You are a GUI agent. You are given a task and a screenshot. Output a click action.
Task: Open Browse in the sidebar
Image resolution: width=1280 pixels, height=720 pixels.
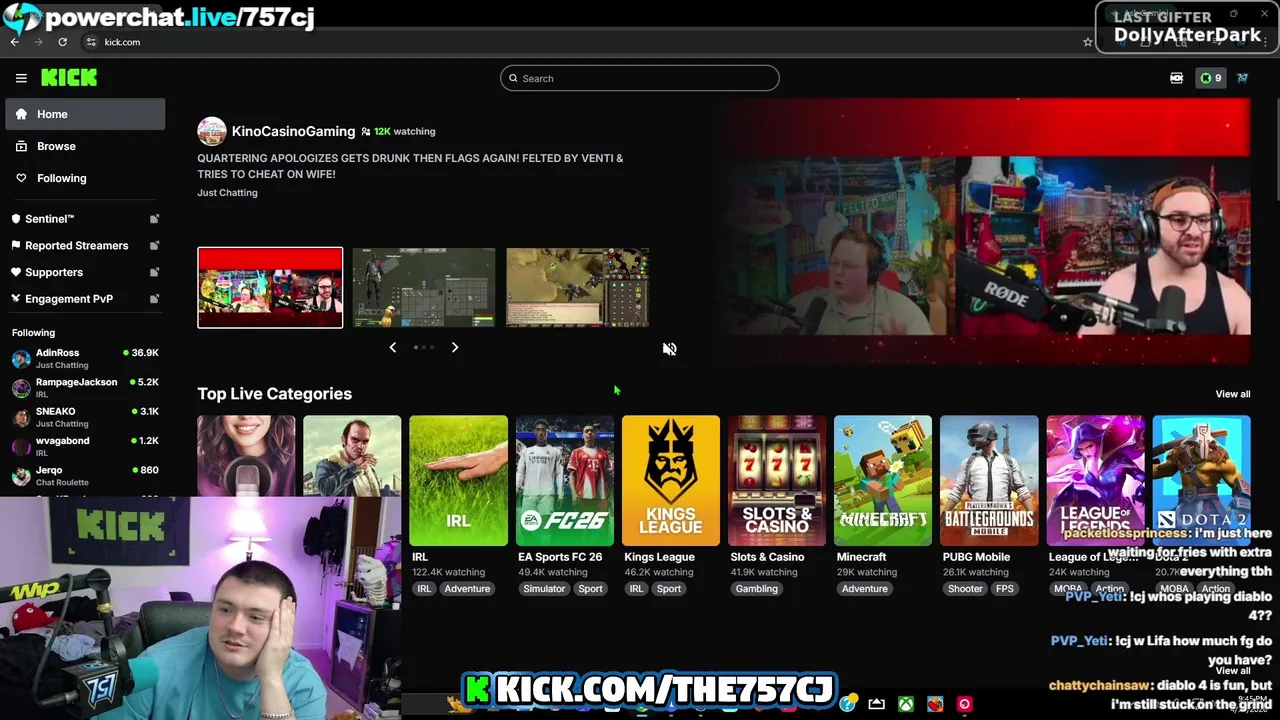(85, 146)
